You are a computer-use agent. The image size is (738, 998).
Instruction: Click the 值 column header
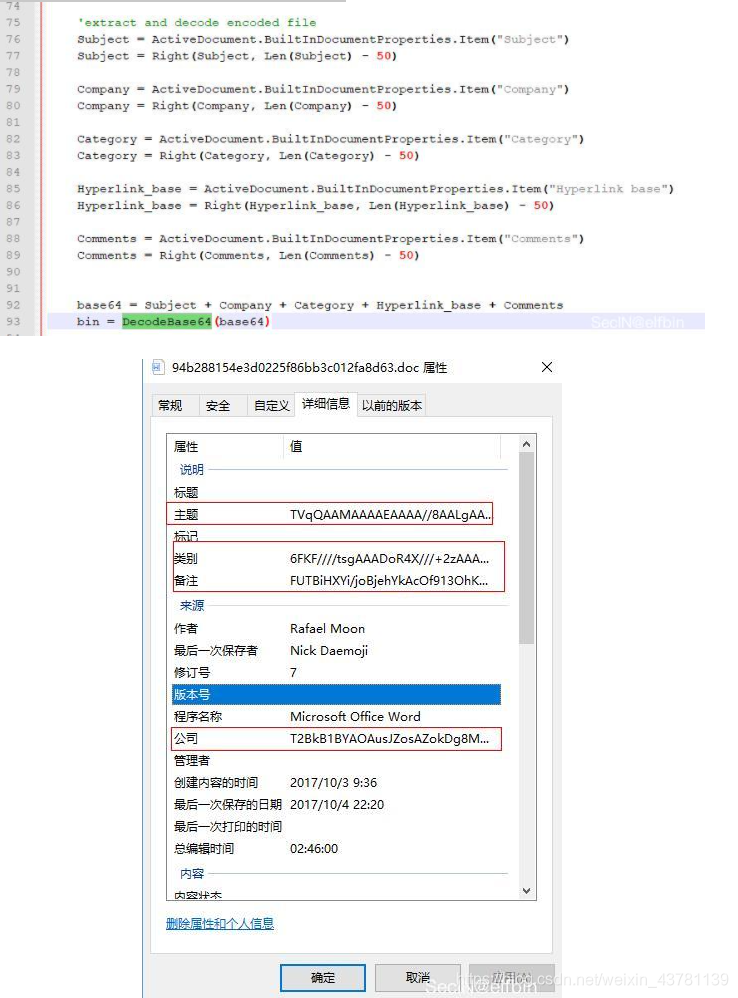[x=392, y=446]
